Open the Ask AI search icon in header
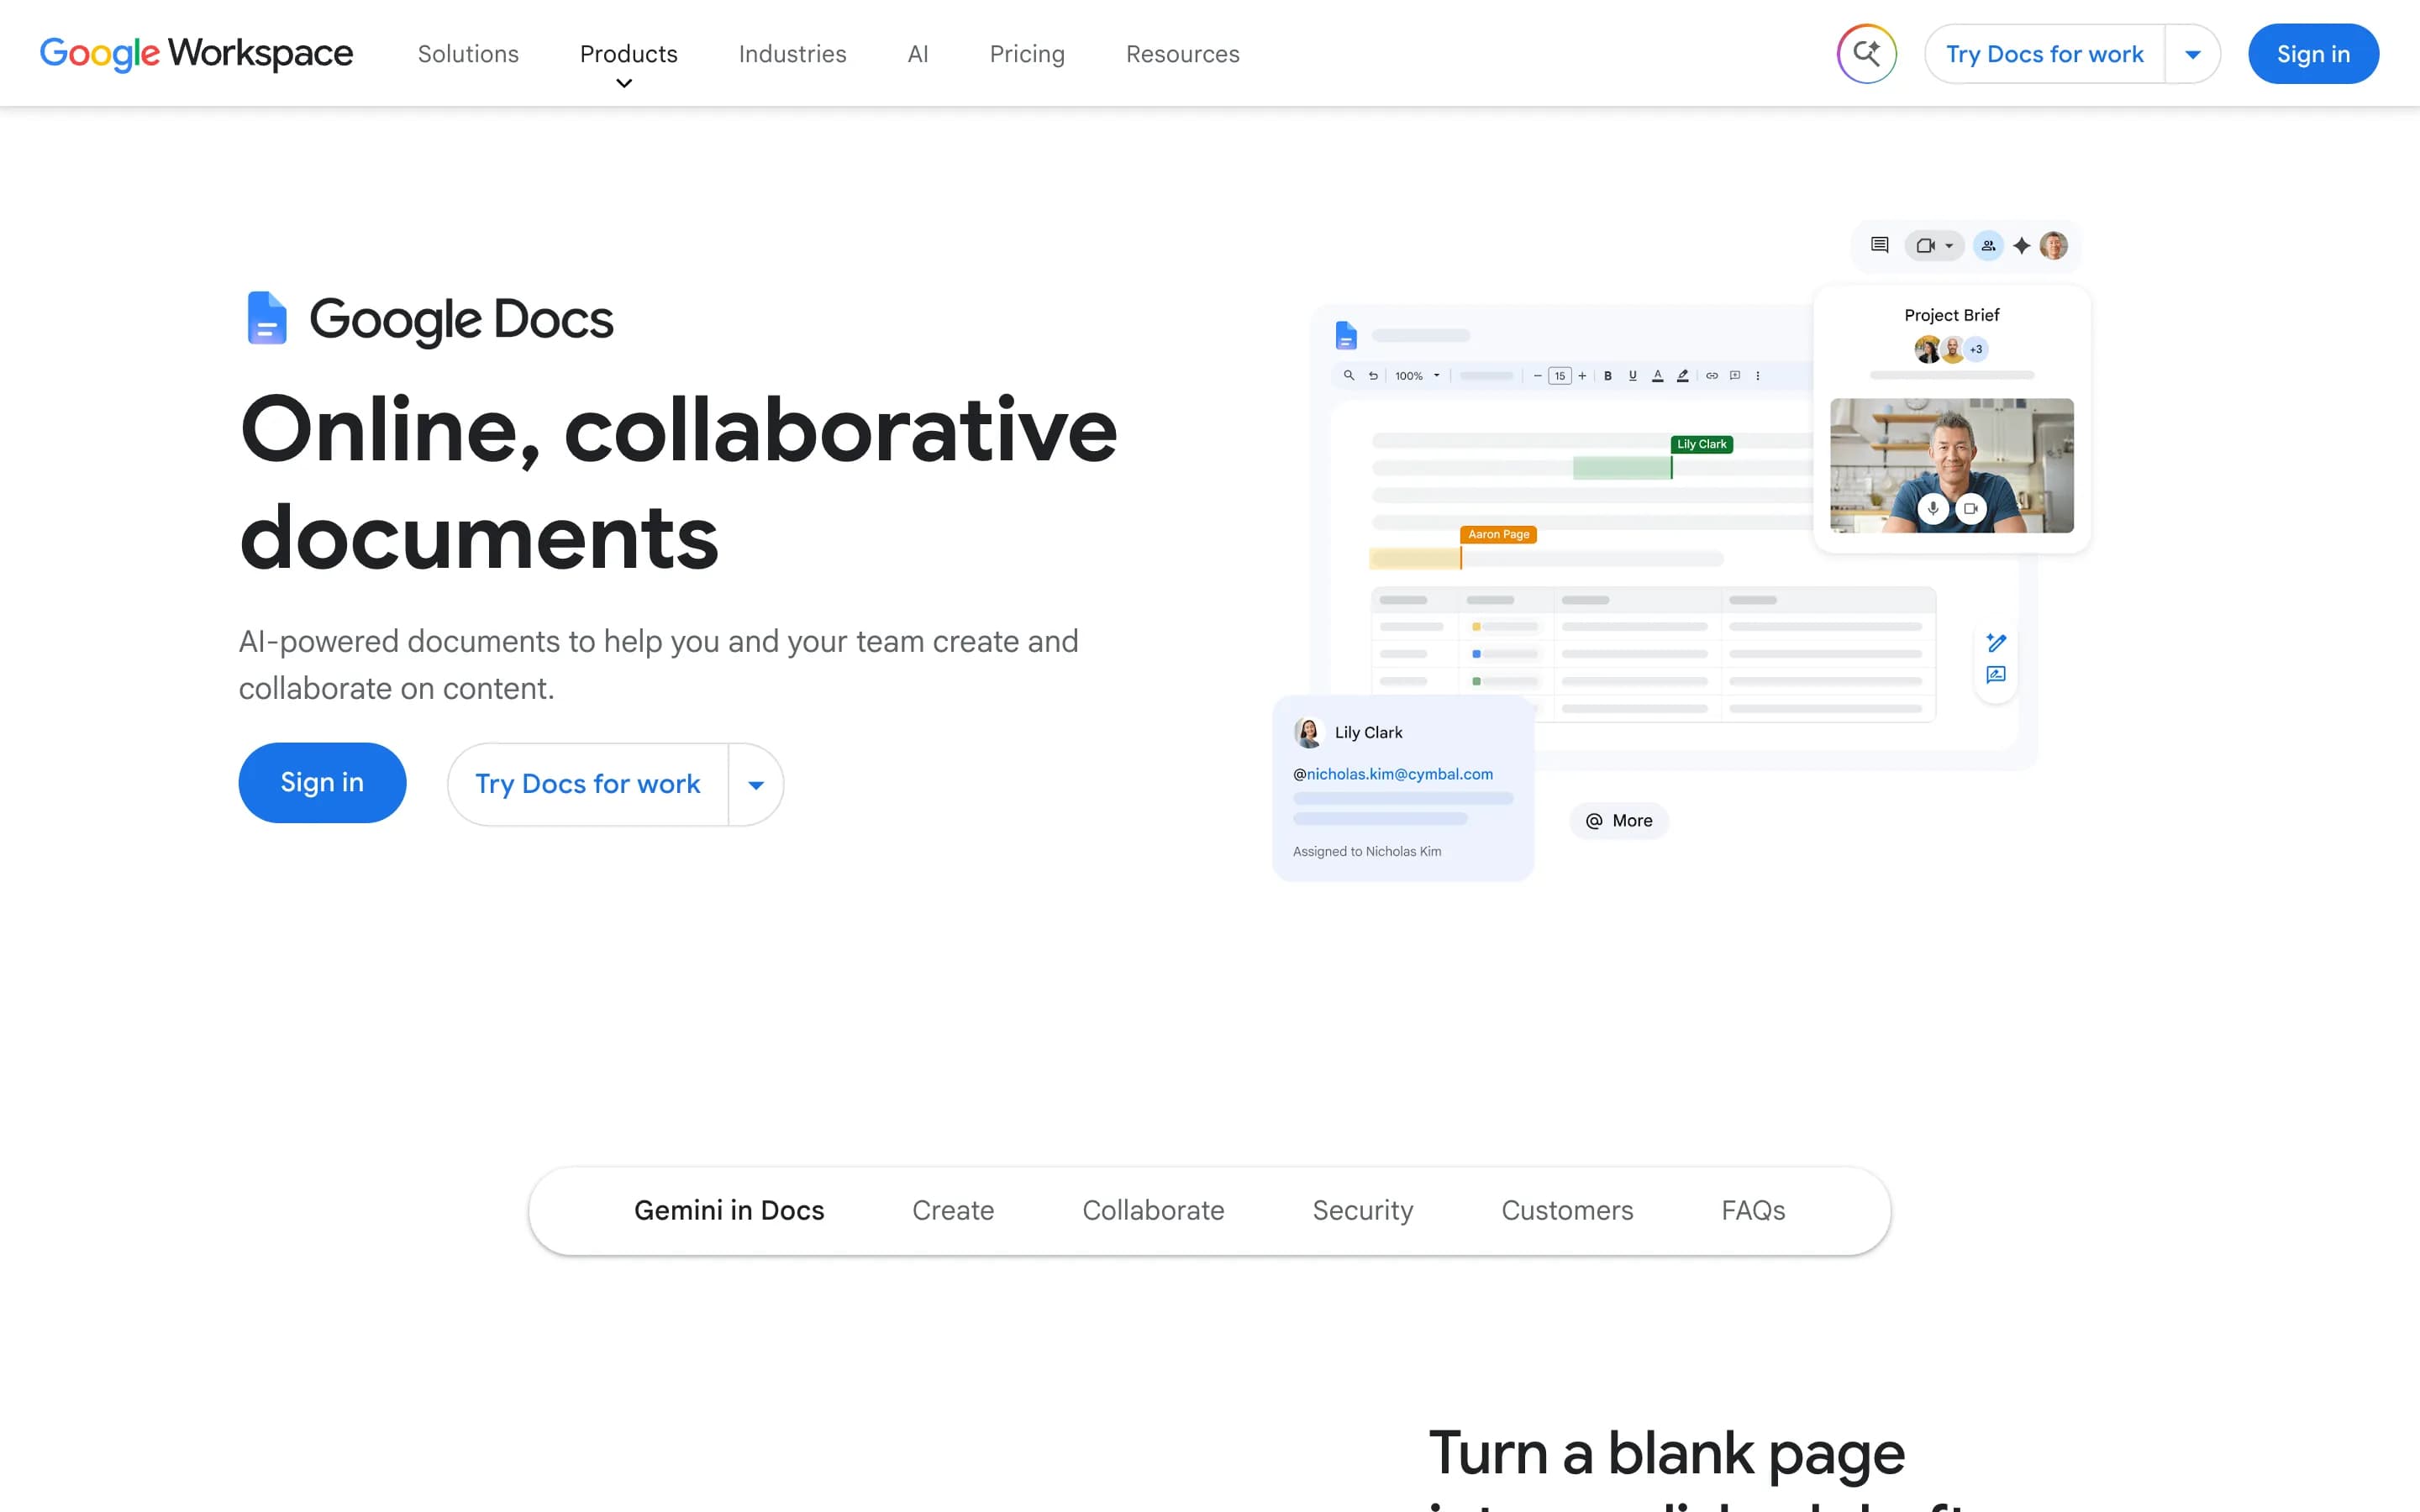2420x1512 pixels. pos(1866,54)
